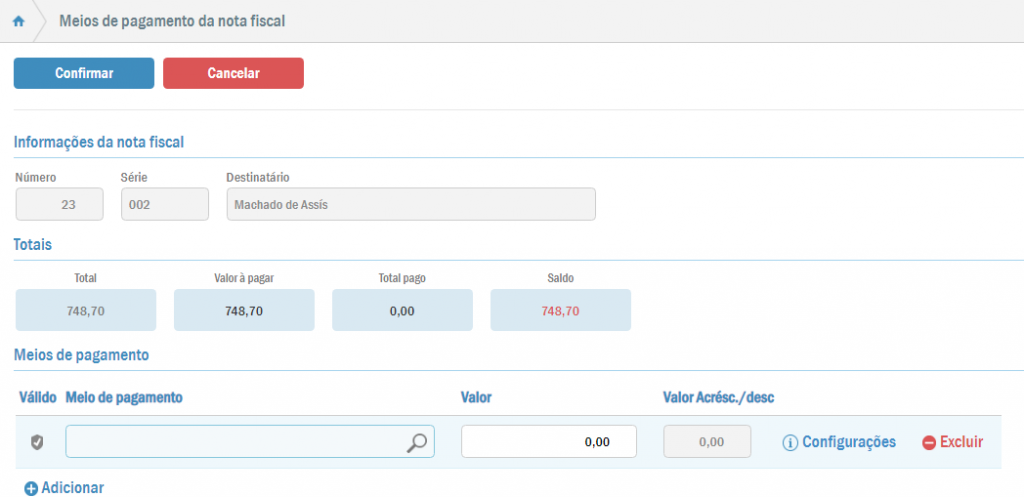The height and width of the screenshot is (497, 1024).
Task: Click the Informações da nota fiscal section heading
Action: (x=98, y=142)
